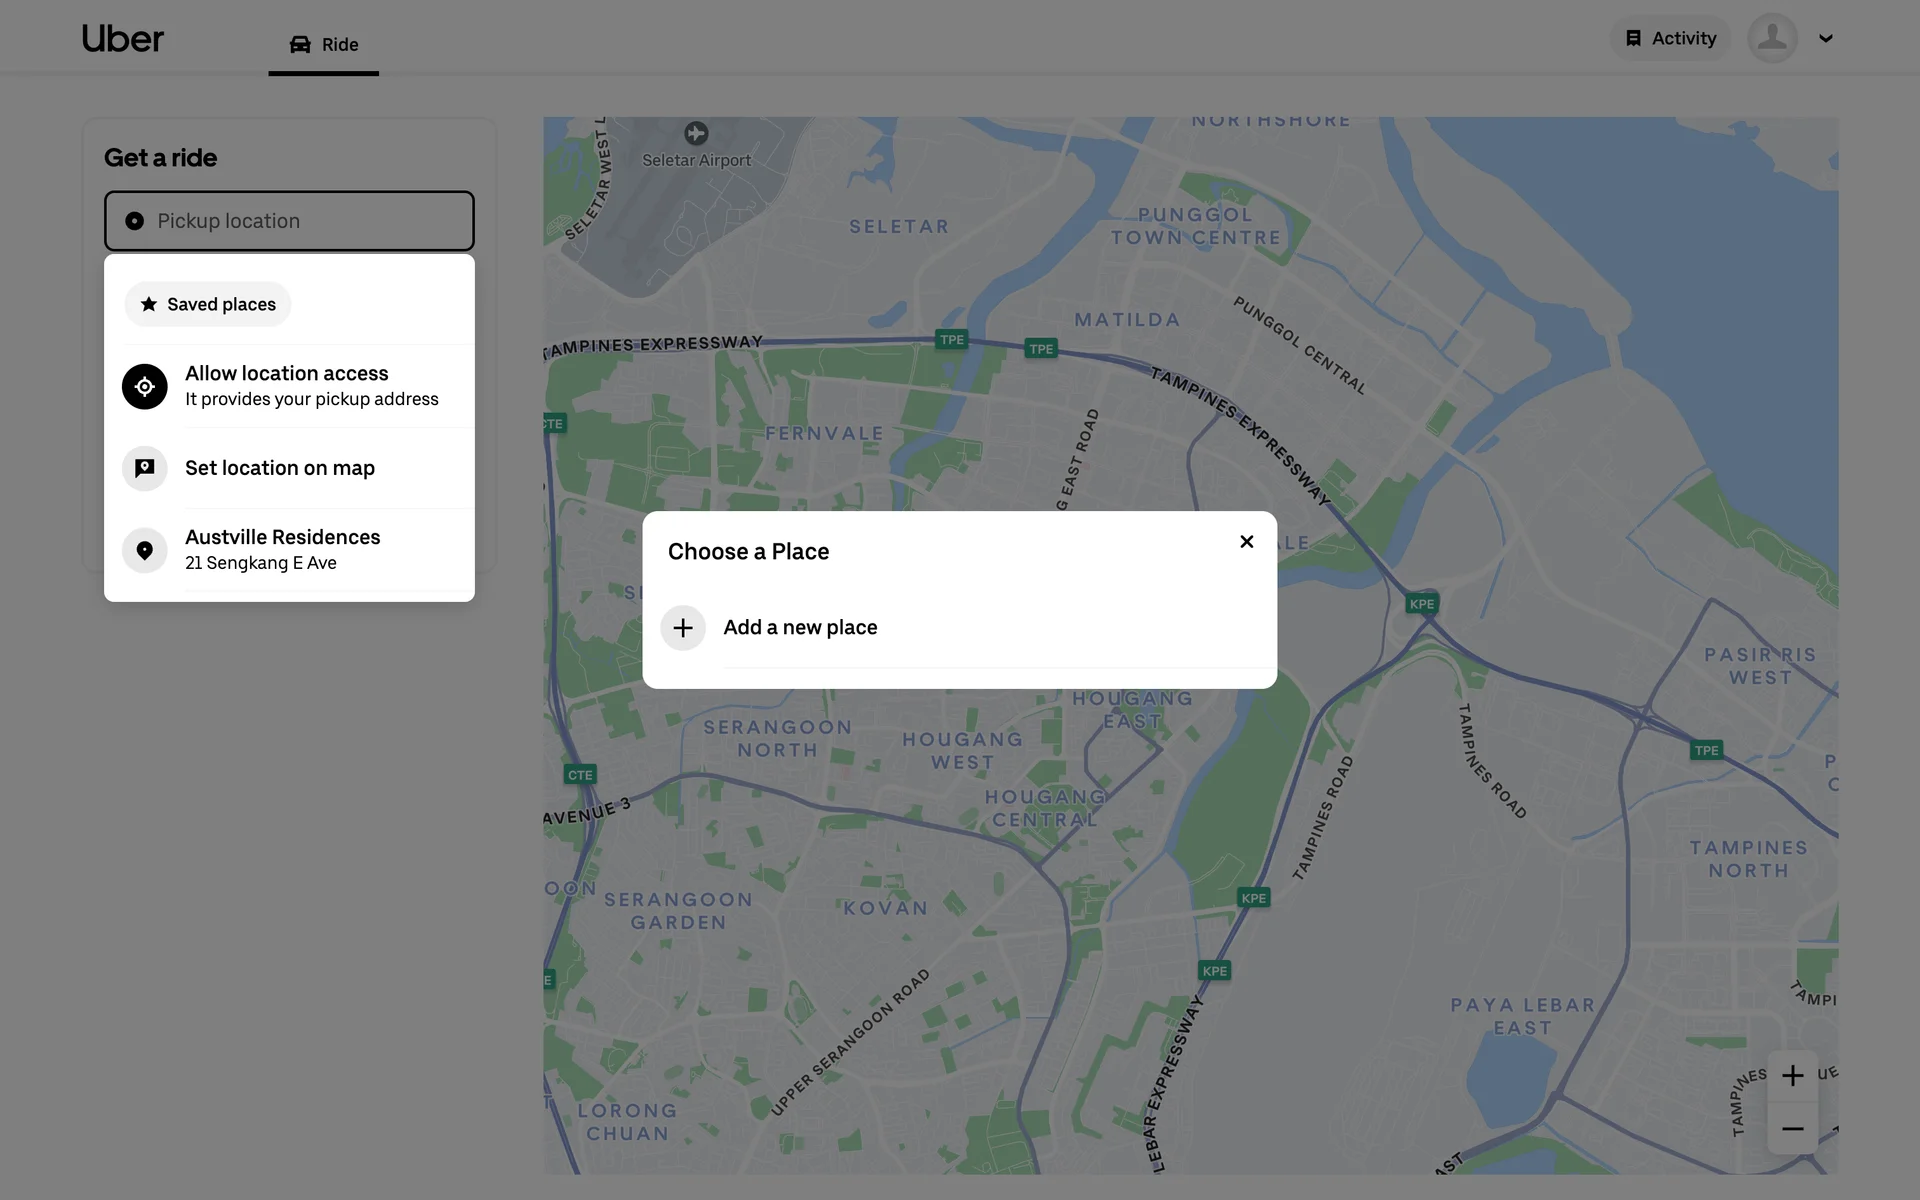This screenshot has width=1920, height=1200.
Task: Pick Austville Residences as pickup
Action: coord(283,549)
